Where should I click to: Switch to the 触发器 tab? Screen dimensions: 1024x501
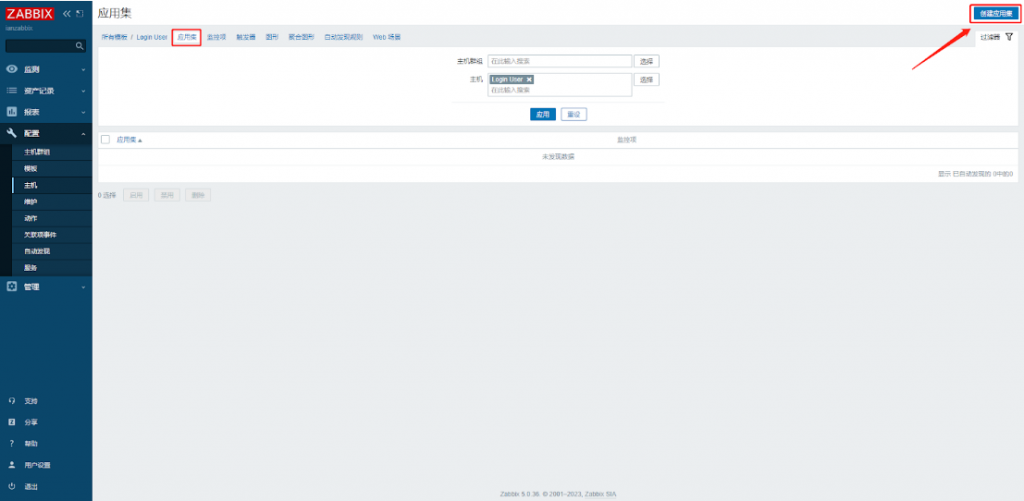246,37
